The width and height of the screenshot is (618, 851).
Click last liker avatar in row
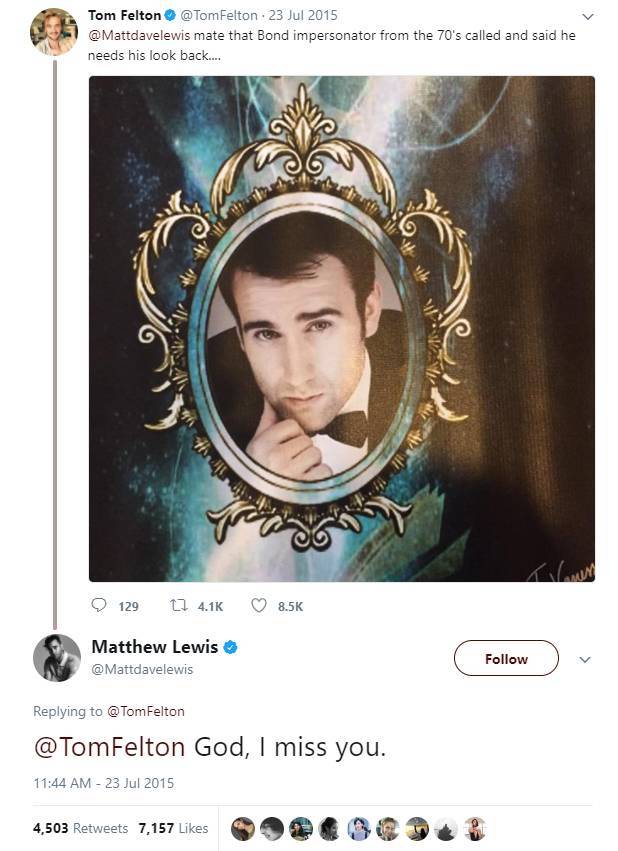click(476, 828)
